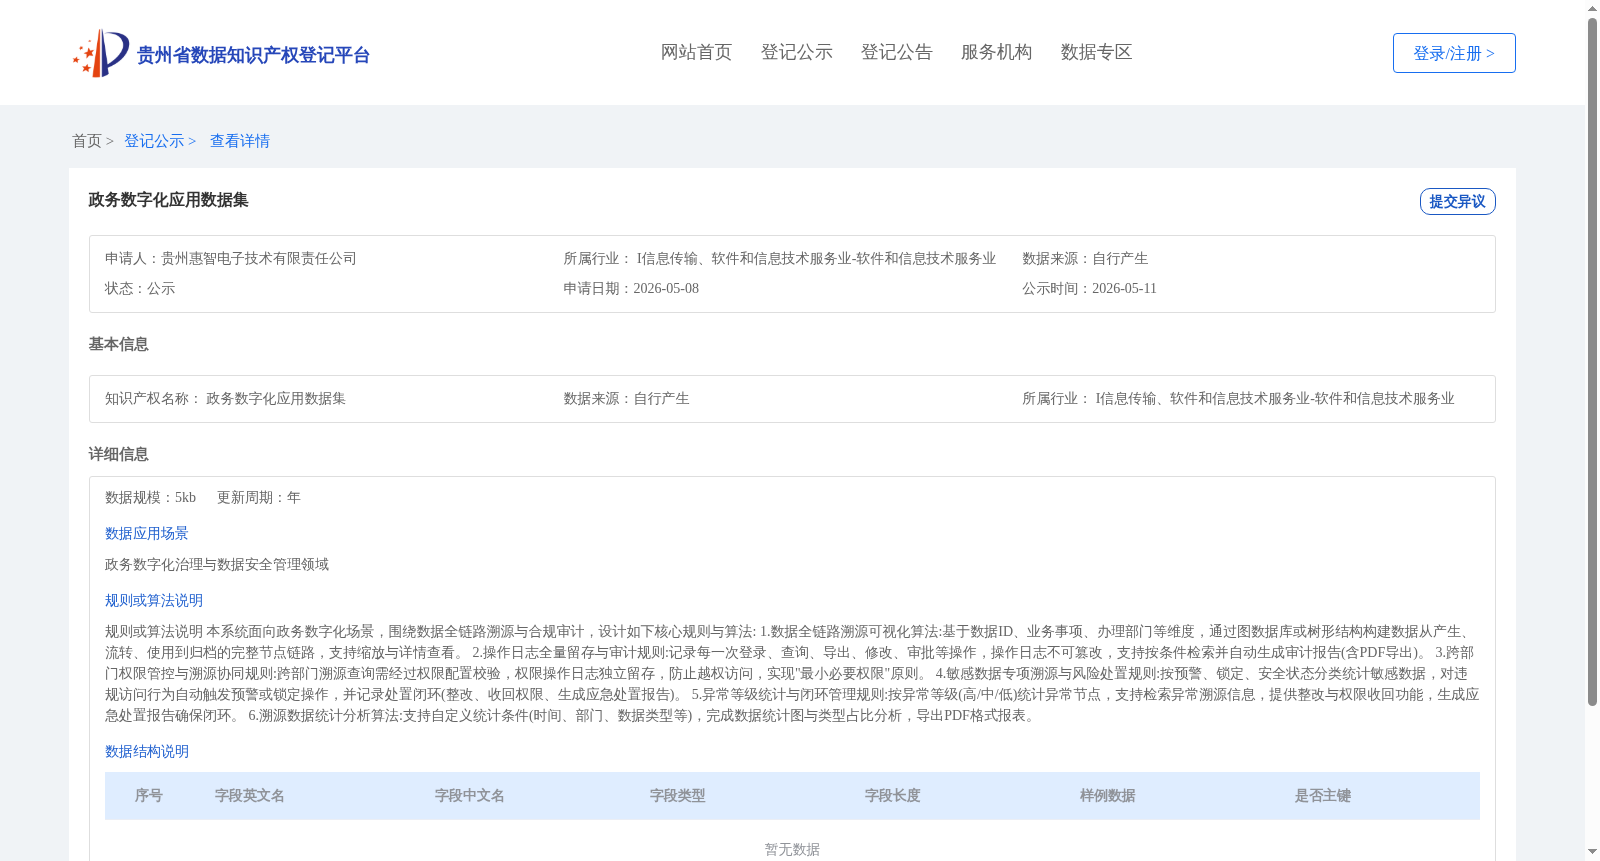The height and width of the screenshot is (861, 1600).
Task: Click the 样例数据 column header
Action: coord(1108,796)
